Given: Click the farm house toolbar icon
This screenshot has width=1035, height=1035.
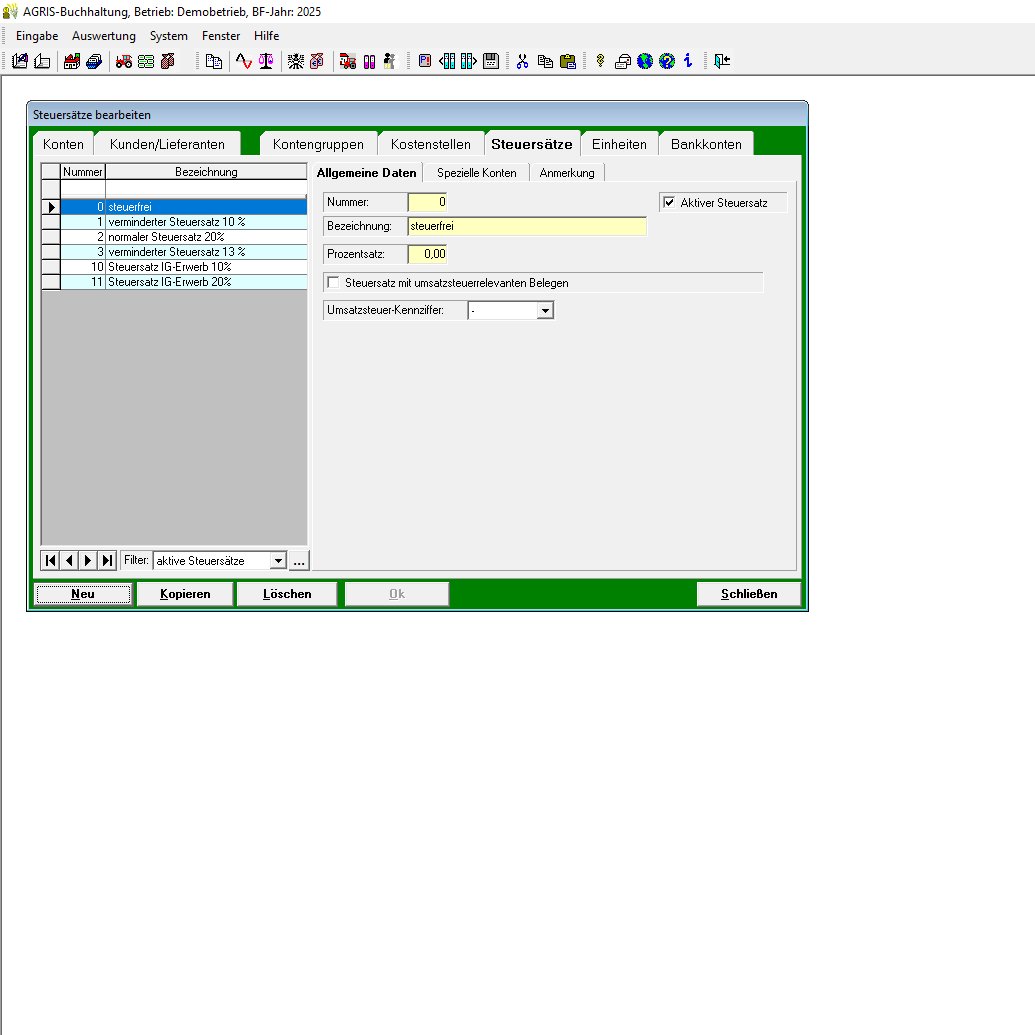Looking at the screenshot, I should [72, 61].
